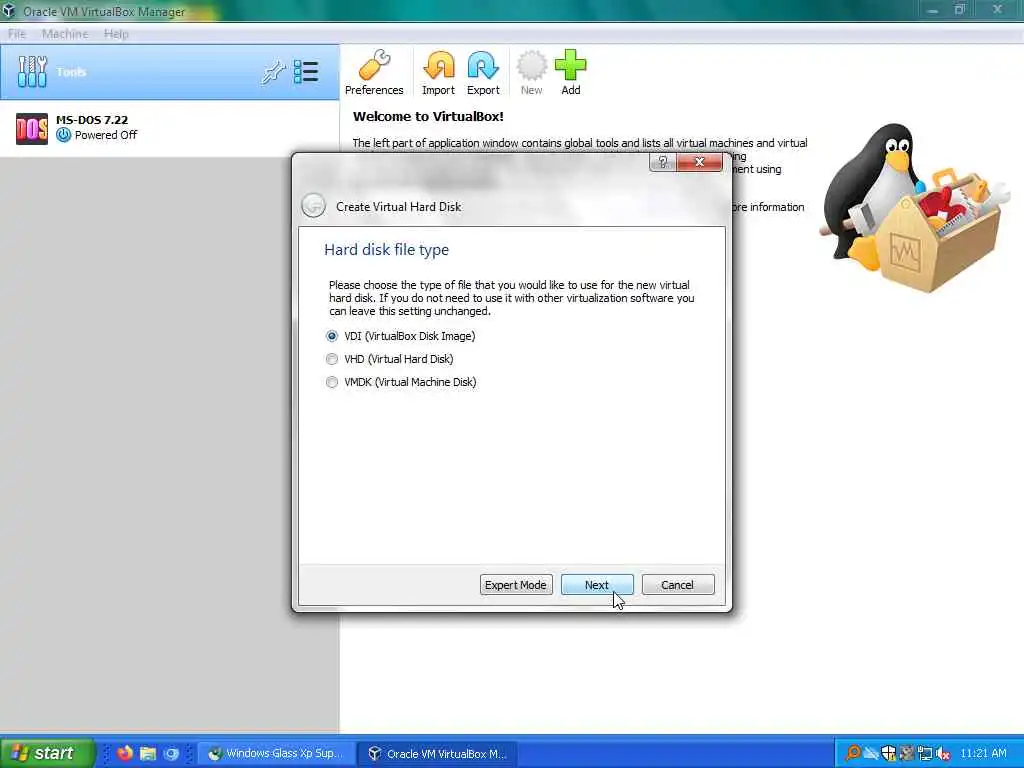1024x768 pixels.
Task: Open the Machine menu
Action: [x=65, y=34]
